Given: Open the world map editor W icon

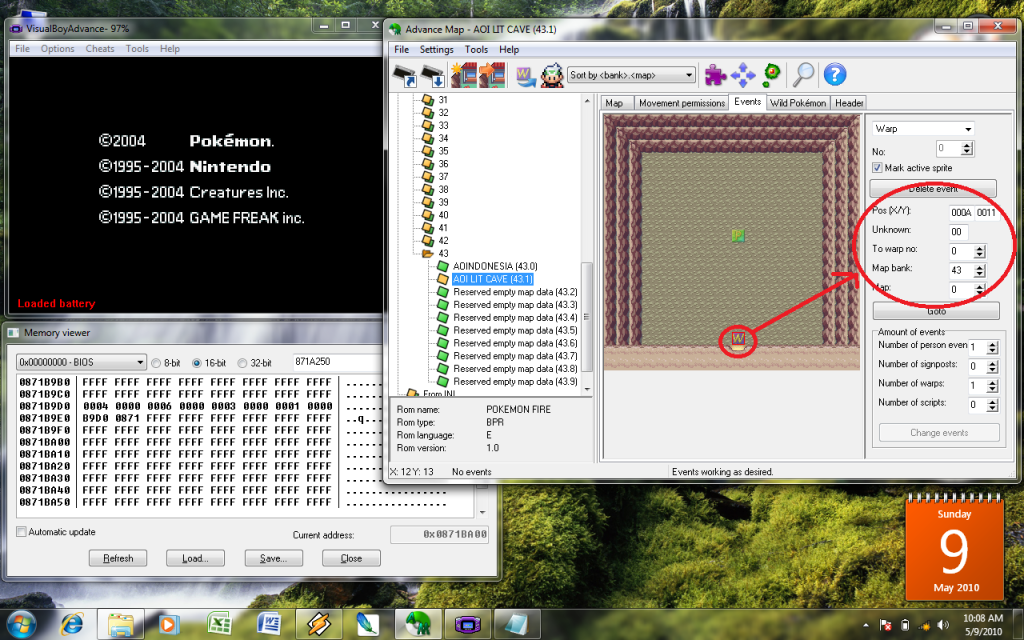Looking at the screenshot, I should coord(525,76).
